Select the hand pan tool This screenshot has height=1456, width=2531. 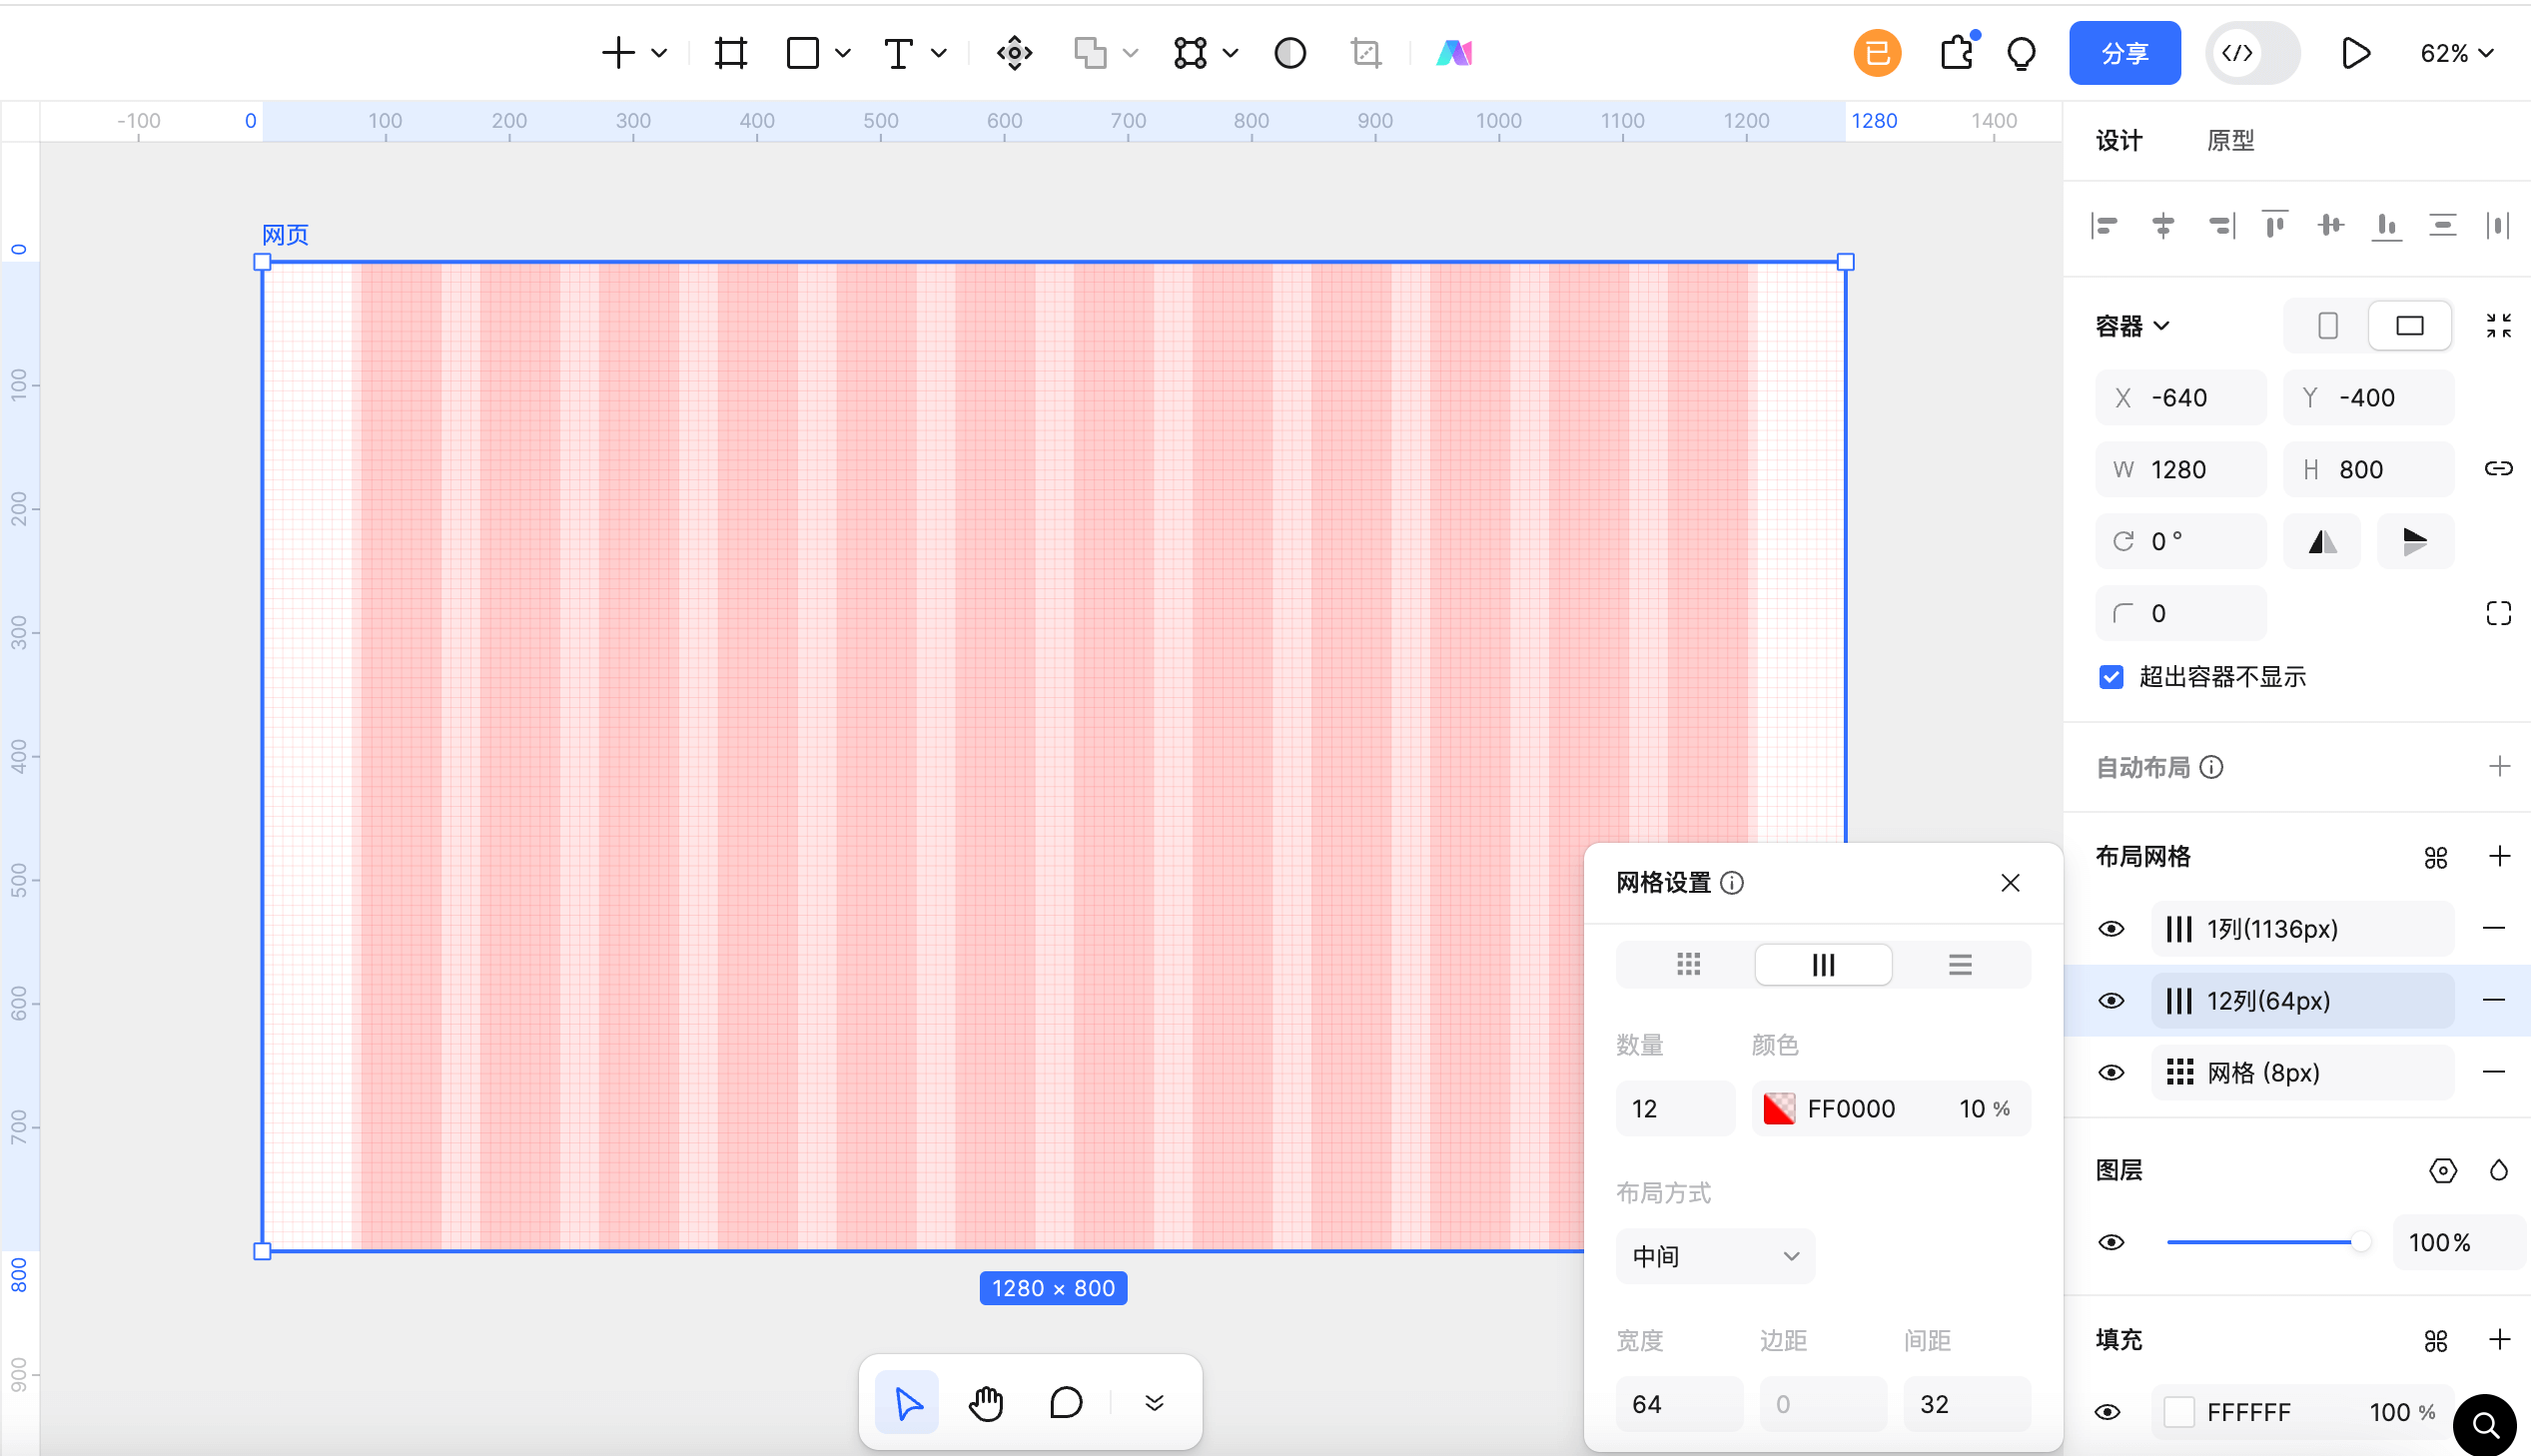(x=986, y=1402)
